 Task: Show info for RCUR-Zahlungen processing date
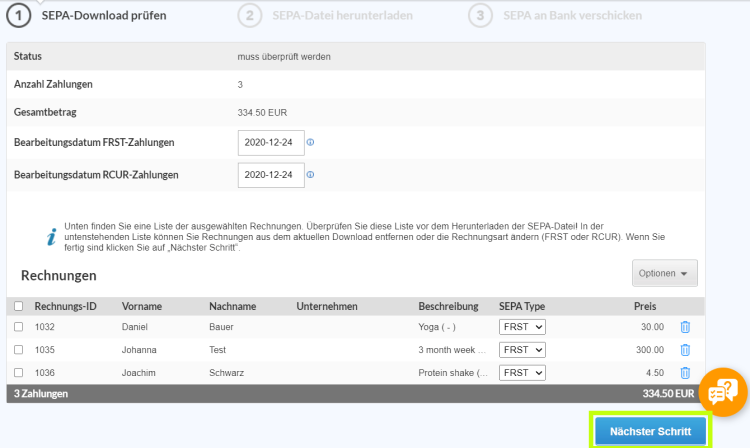(310, 175)
